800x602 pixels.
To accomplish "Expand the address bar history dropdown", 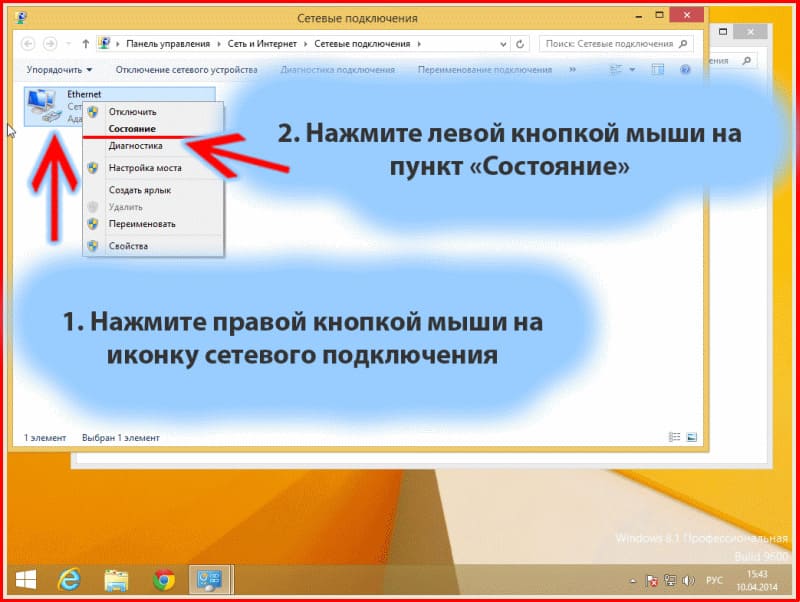I will (503, 44).
